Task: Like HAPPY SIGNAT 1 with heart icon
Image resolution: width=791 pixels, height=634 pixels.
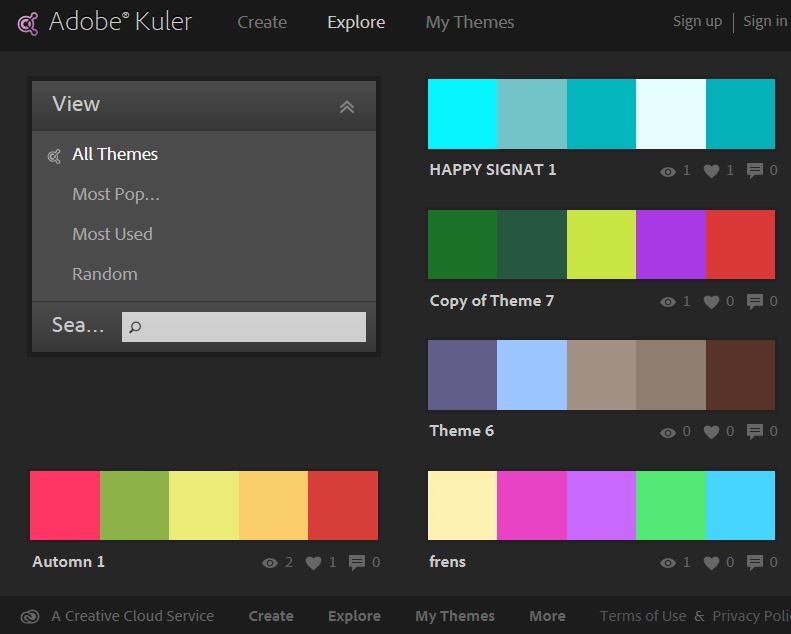Action: [x=711, y=171]
